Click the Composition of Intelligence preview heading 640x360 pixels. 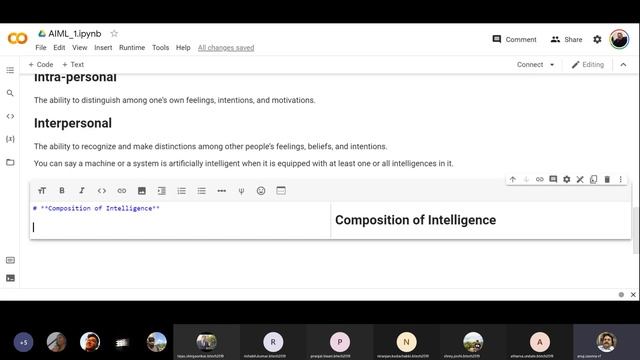416,220
